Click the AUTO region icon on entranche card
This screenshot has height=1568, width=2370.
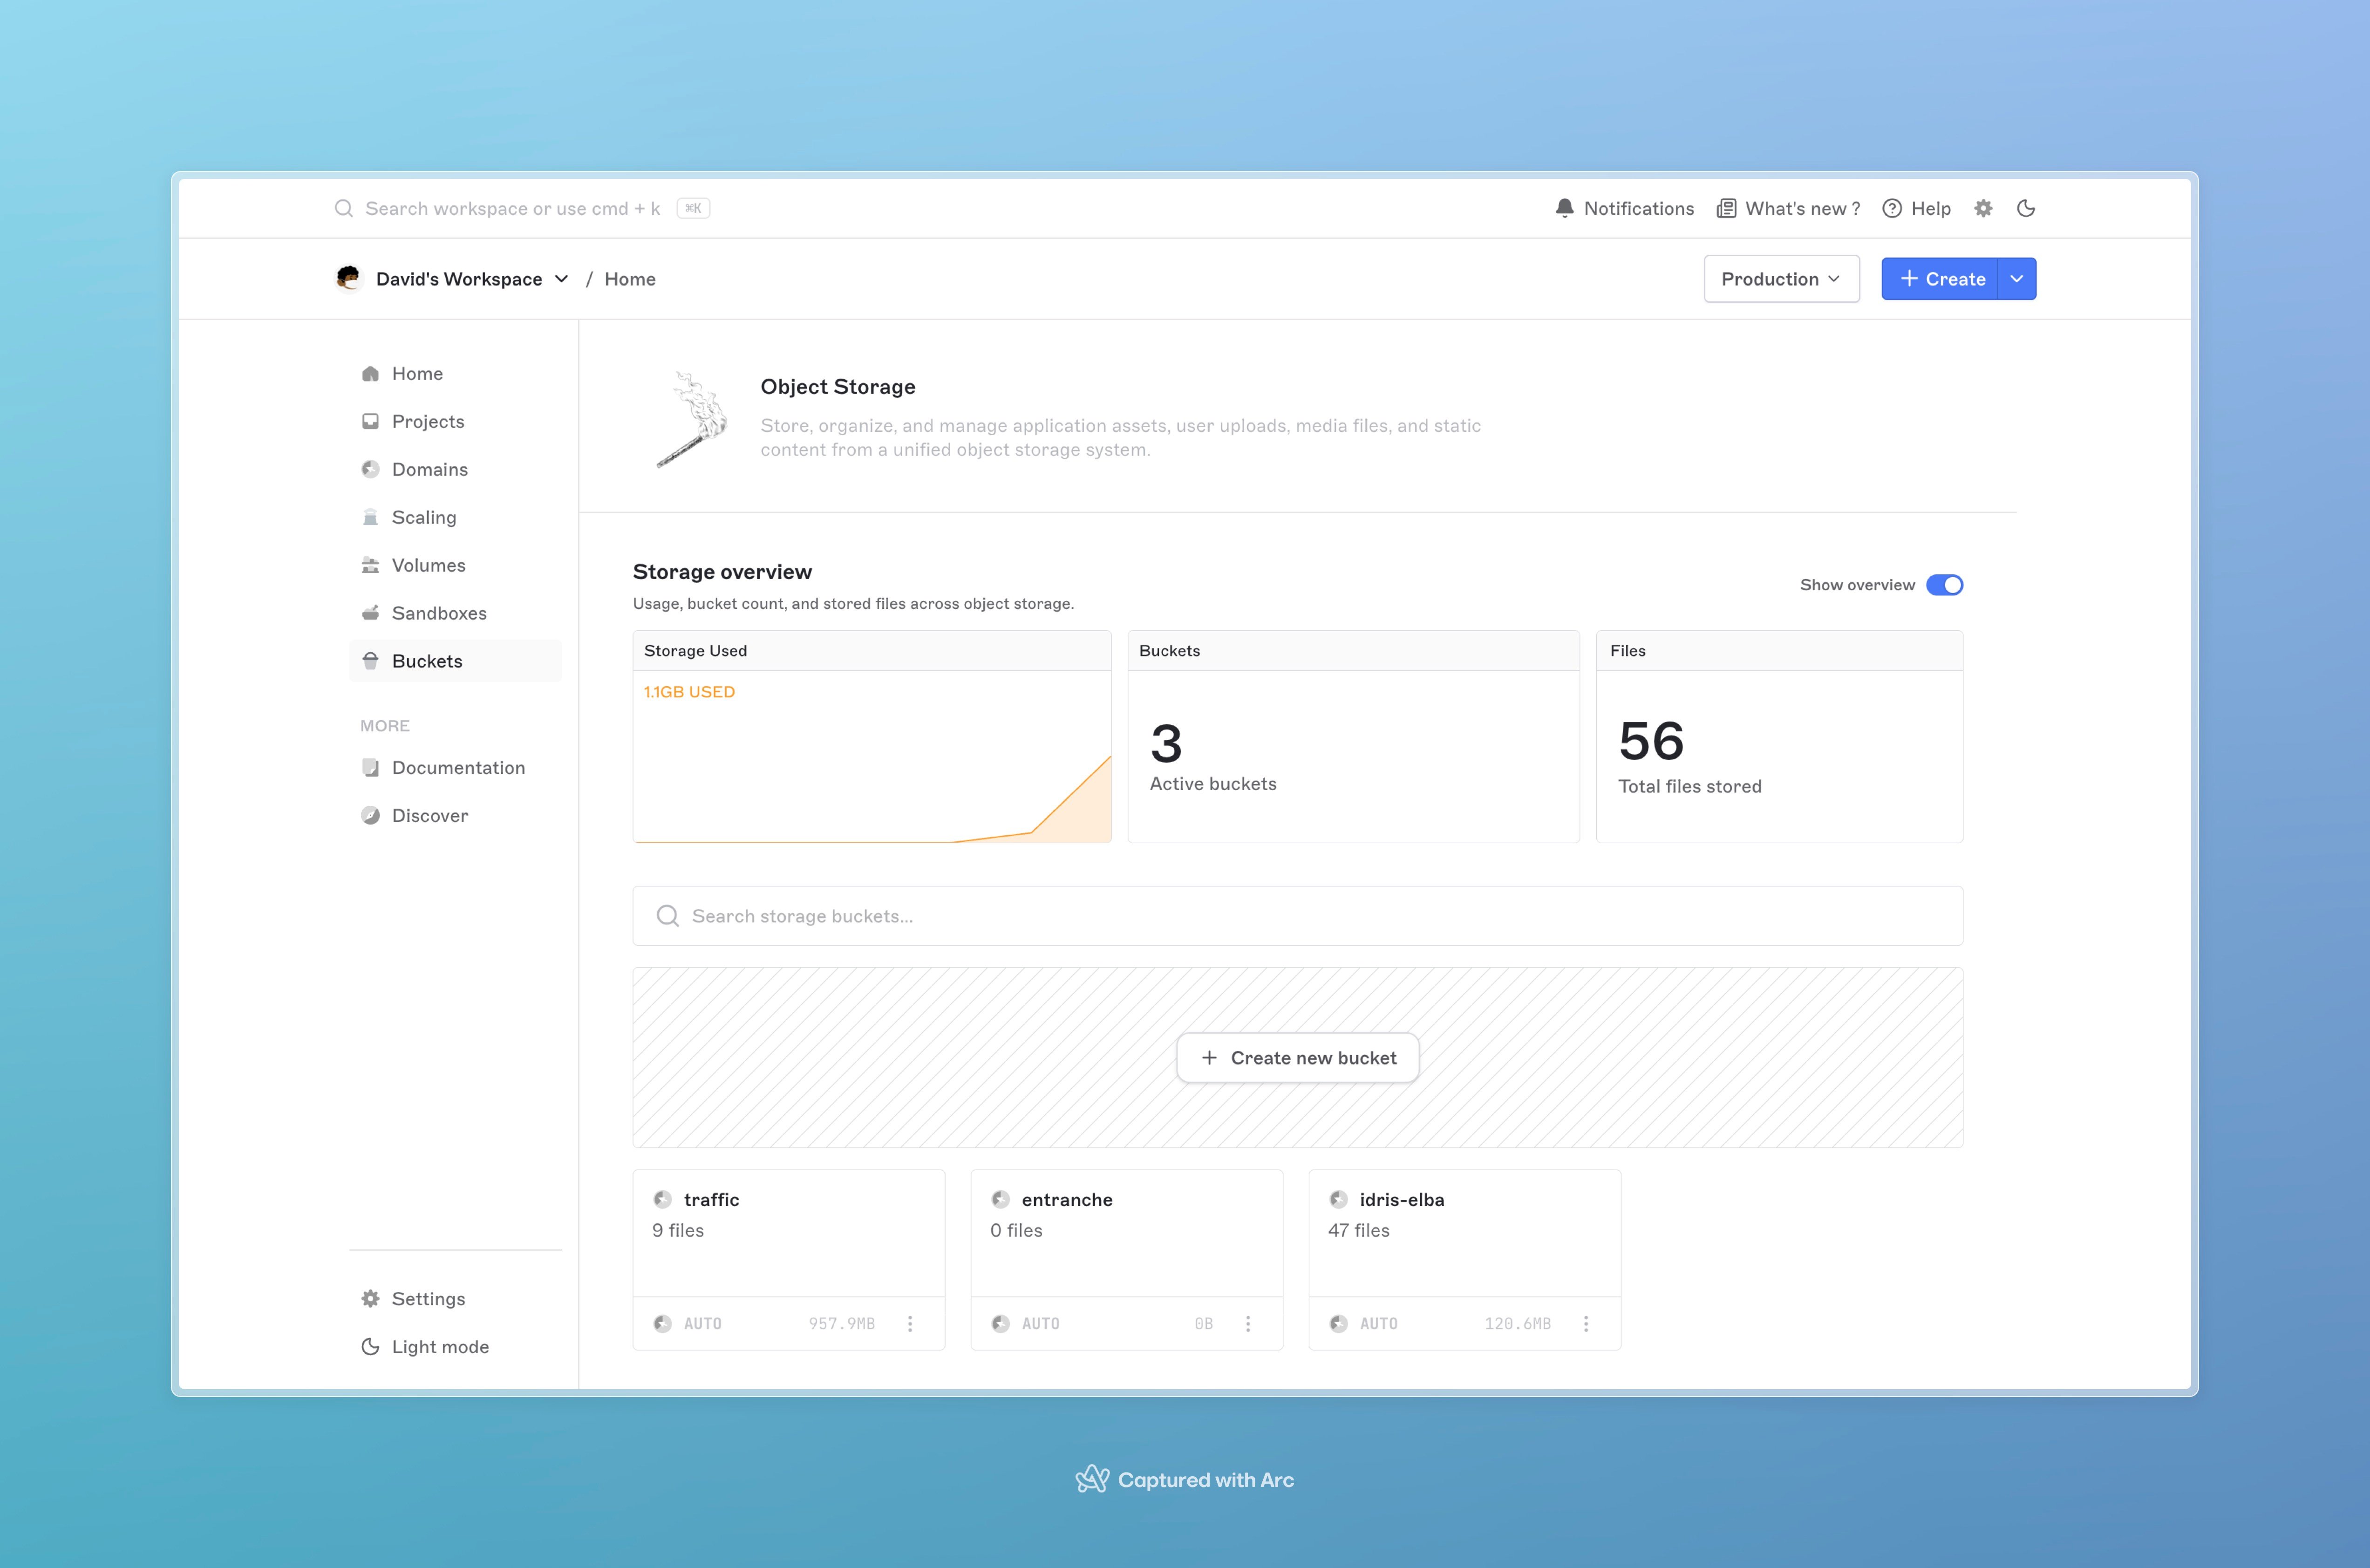tap(1000, 1323)
